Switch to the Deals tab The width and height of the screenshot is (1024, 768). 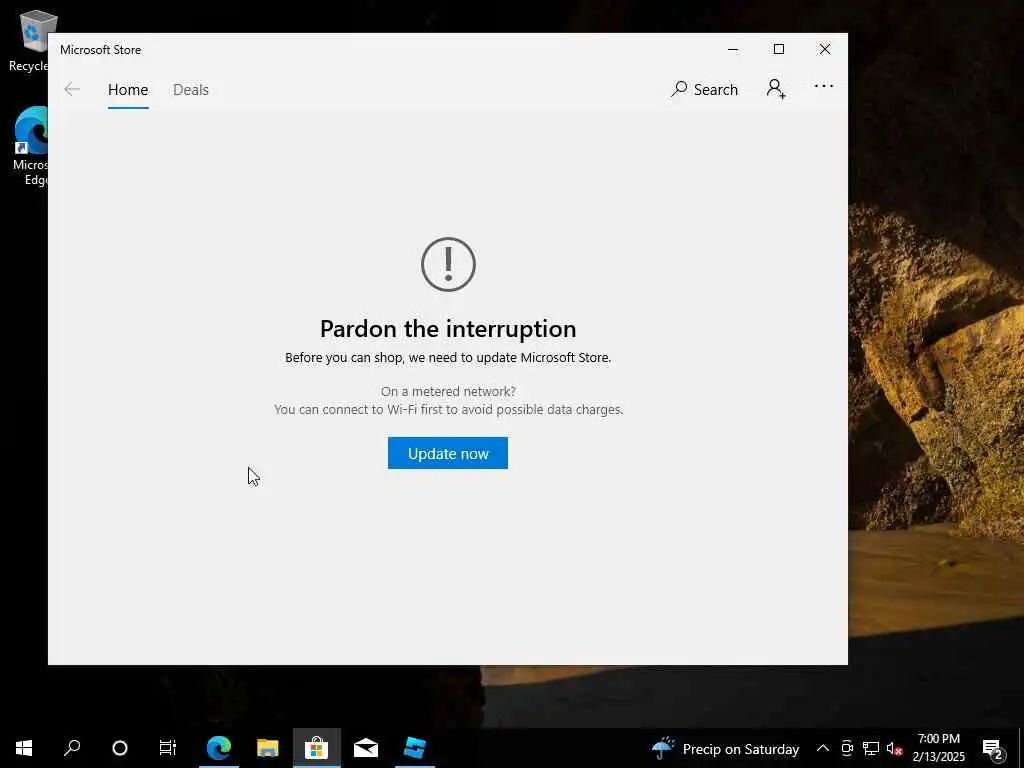(191, 89)
